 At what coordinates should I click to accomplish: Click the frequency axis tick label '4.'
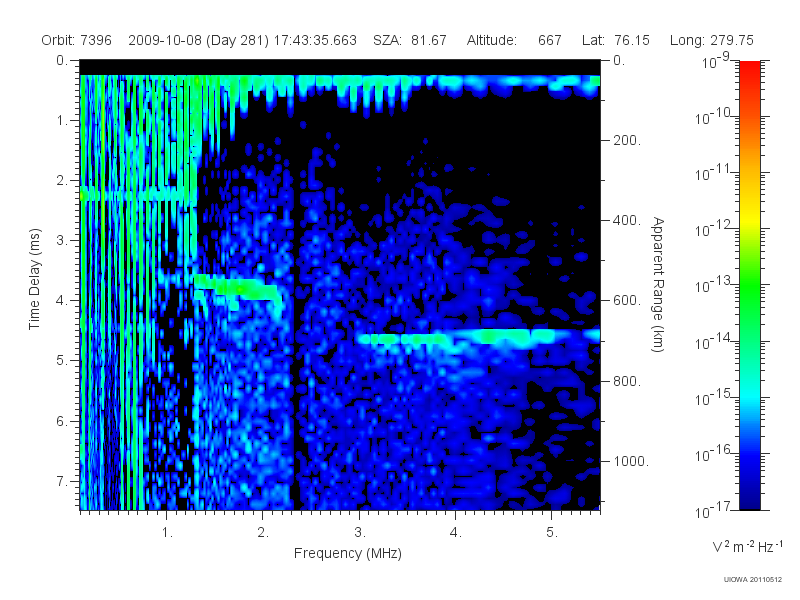(456, 533)
